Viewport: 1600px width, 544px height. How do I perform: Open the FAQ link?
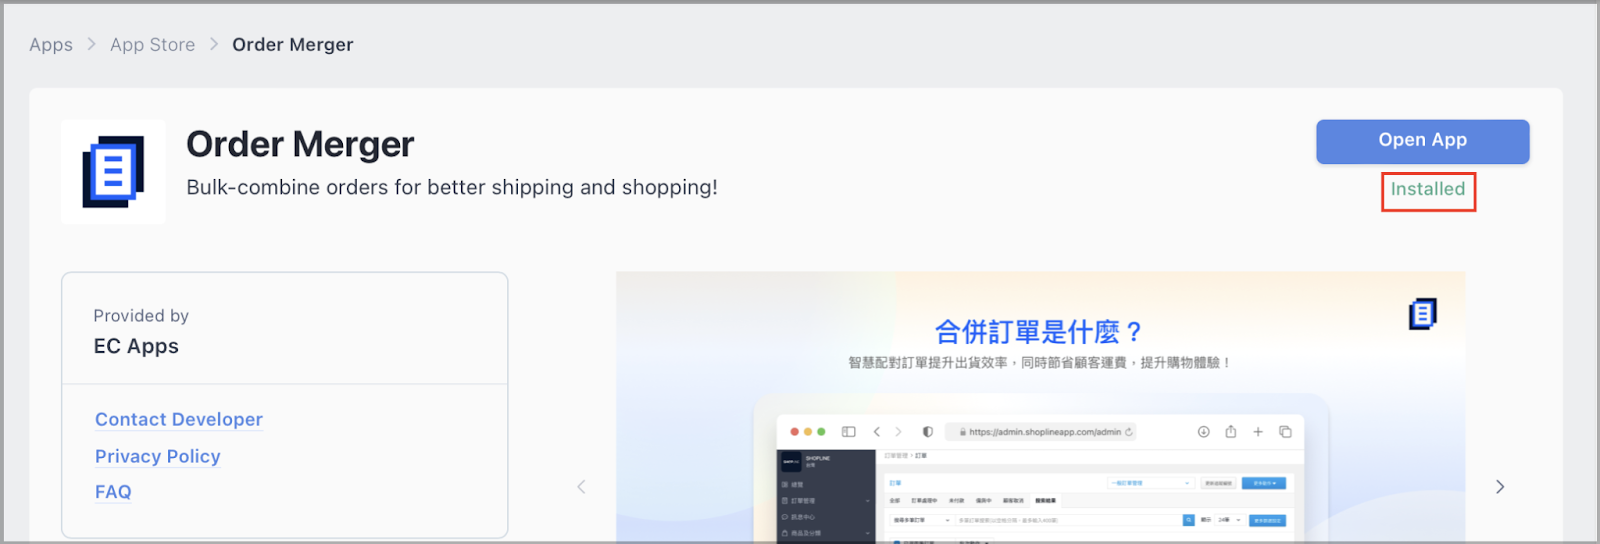click(x=113, y=492)
